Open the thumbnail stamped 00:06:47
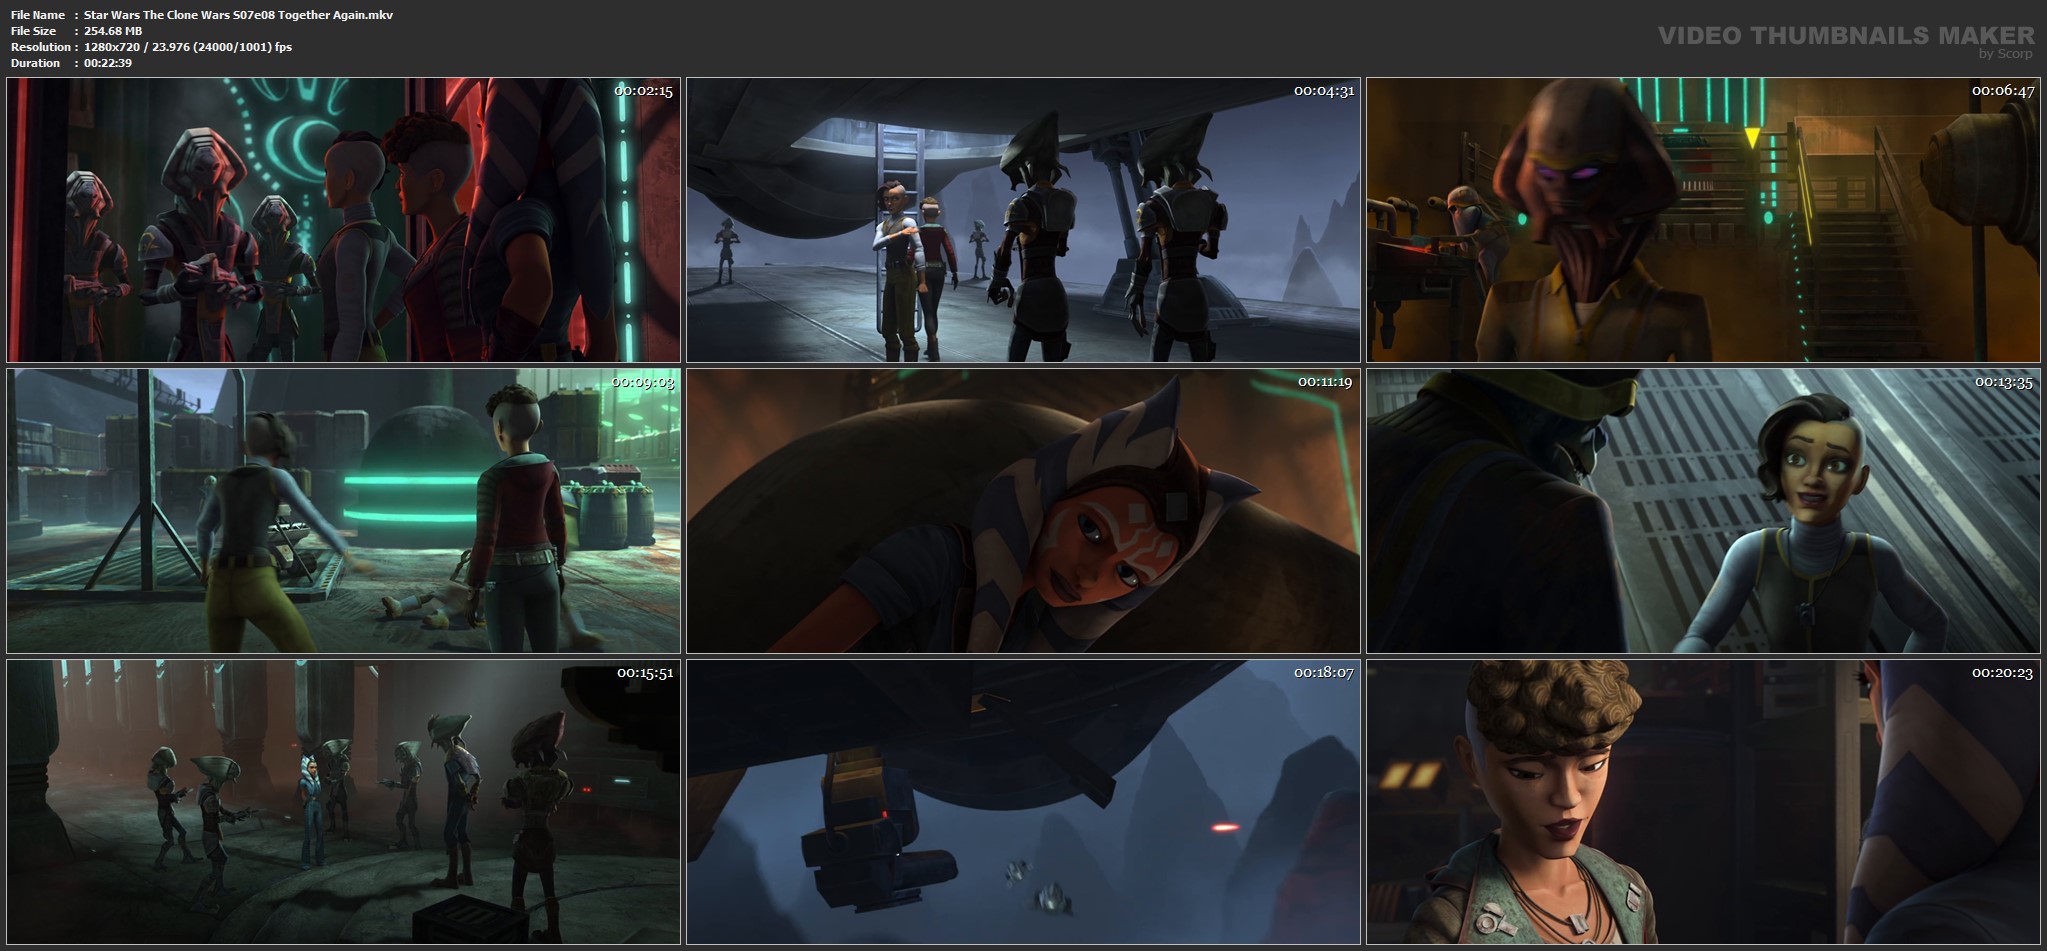Image resolution: width=2047 pixels, height=951 pixels. click(x=1703, y=220)
